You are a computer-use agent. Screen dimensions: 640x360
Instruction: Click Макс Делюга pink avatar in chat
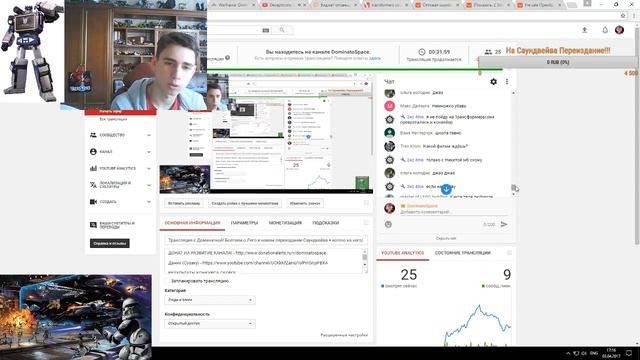389,106
